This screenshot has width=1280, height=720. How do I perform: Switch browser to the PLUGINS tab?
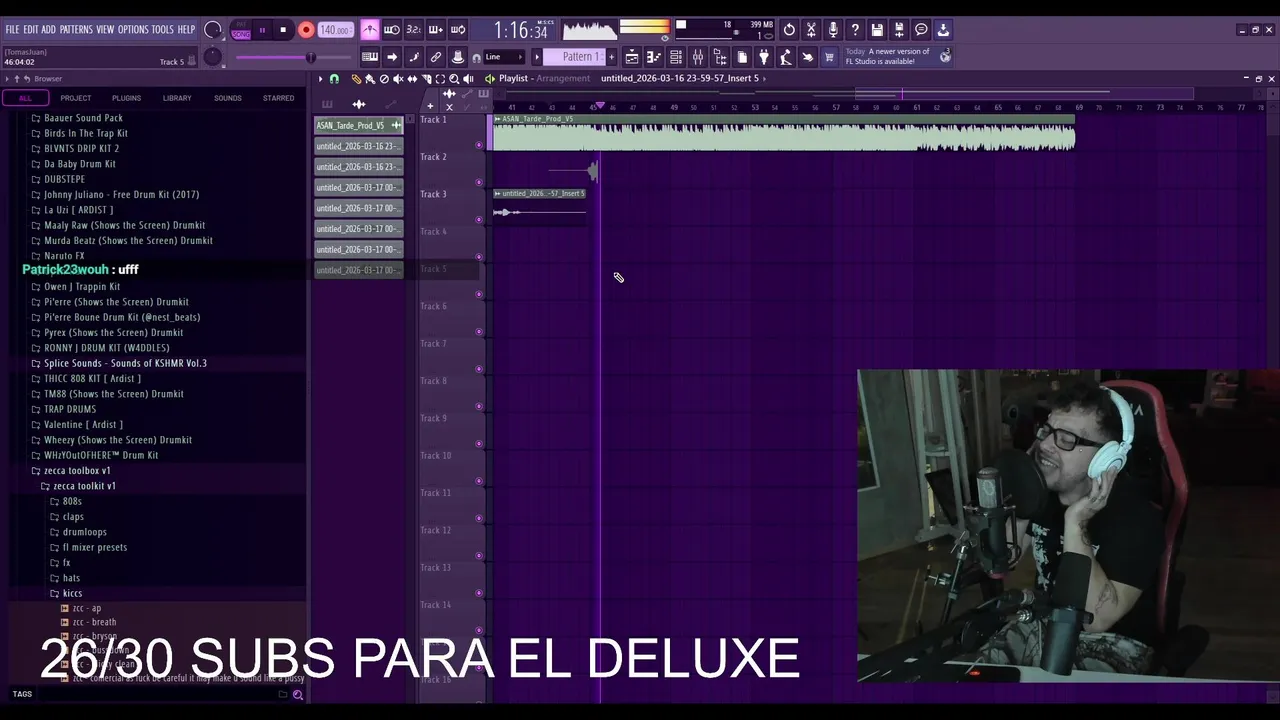tap(126, 98)
